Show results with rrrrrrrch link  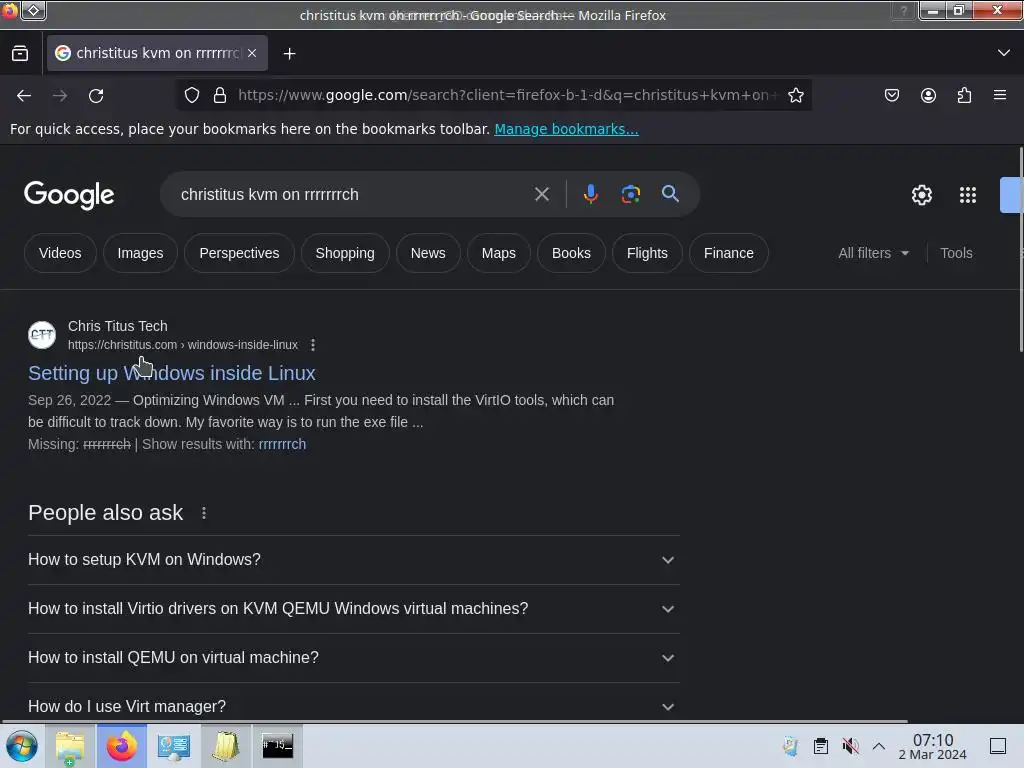pyautogui.click(x=282, y=444)
